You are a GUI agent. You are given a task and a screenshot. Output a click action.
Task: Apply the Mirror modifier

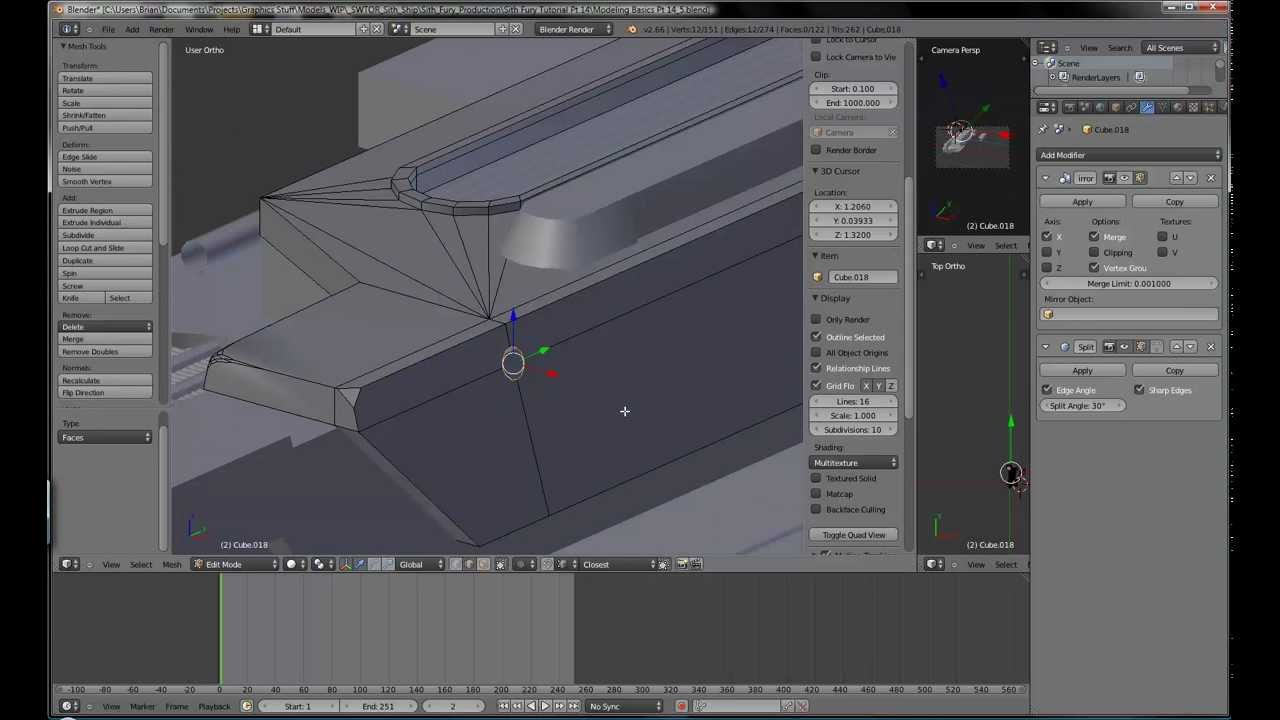pyautogui.click(x=1082, y=202)
